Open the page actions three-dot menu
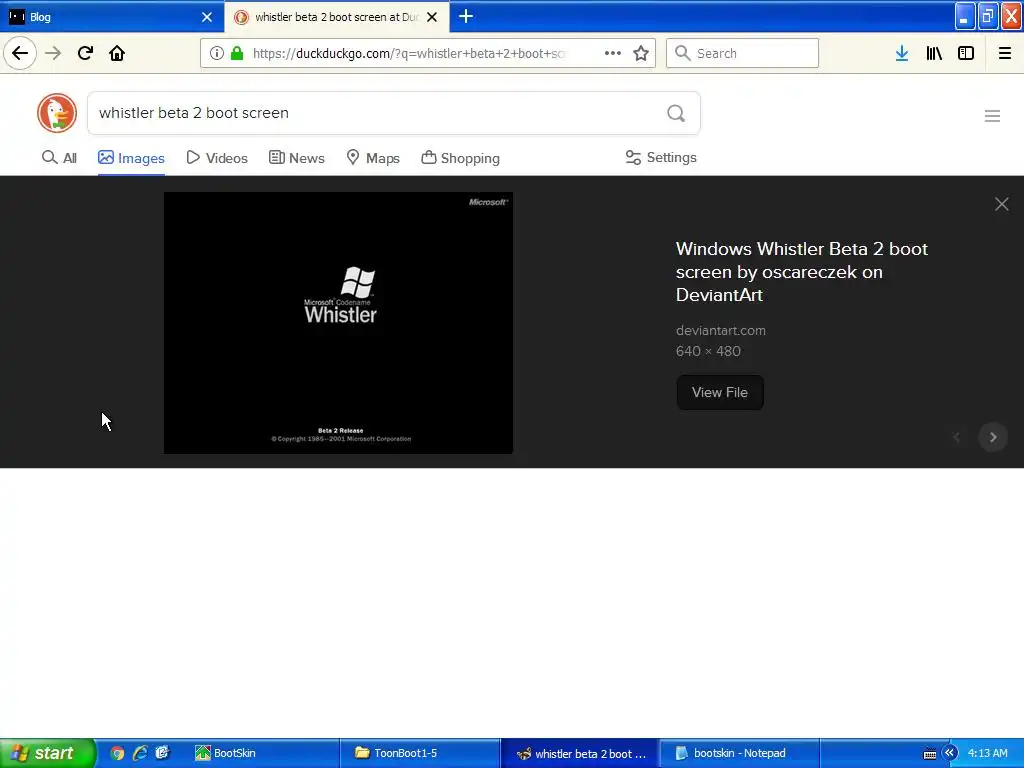 613,53
